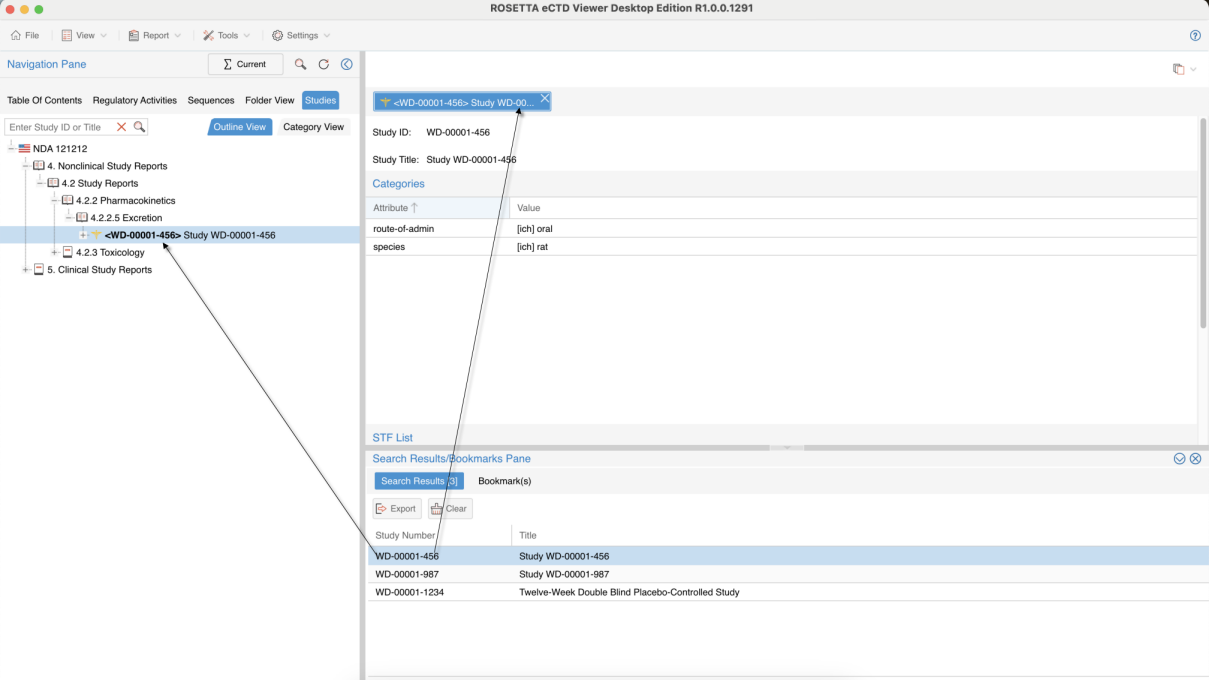The image size is (1209, 680).
Task: Expand the 4.2.3 Toxicology node
Action: tap(55, 252)
